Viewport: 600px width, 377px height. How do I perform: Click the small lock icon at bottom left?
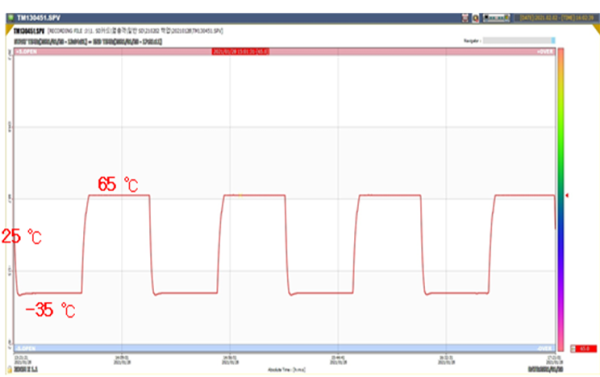(10, 369)
